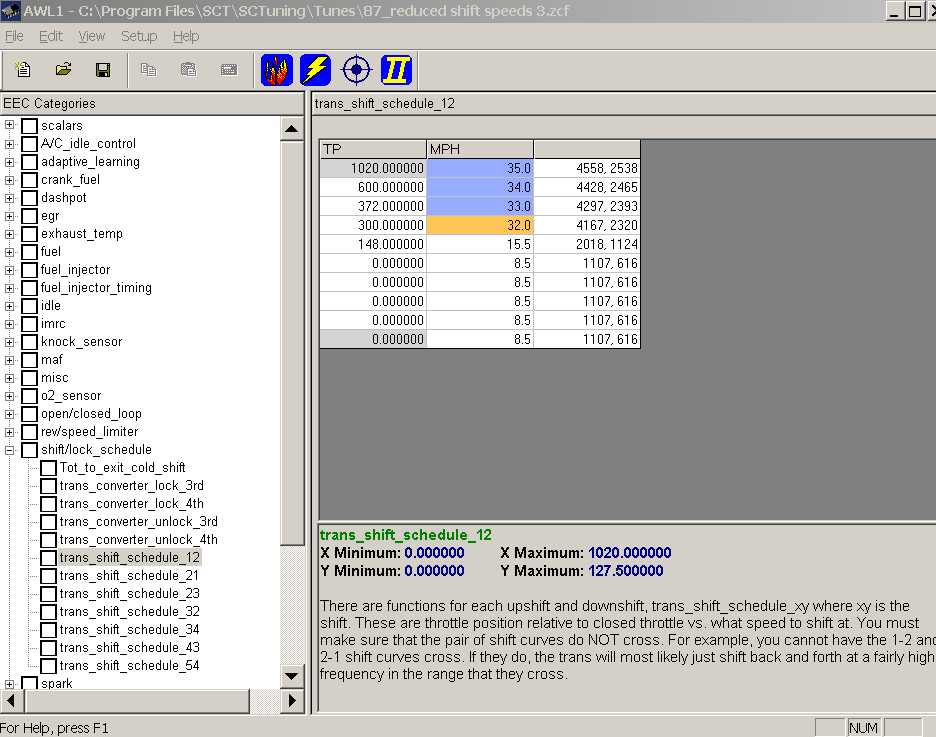Click the 1020.000000 TP cell

click(x=373, y=168)
